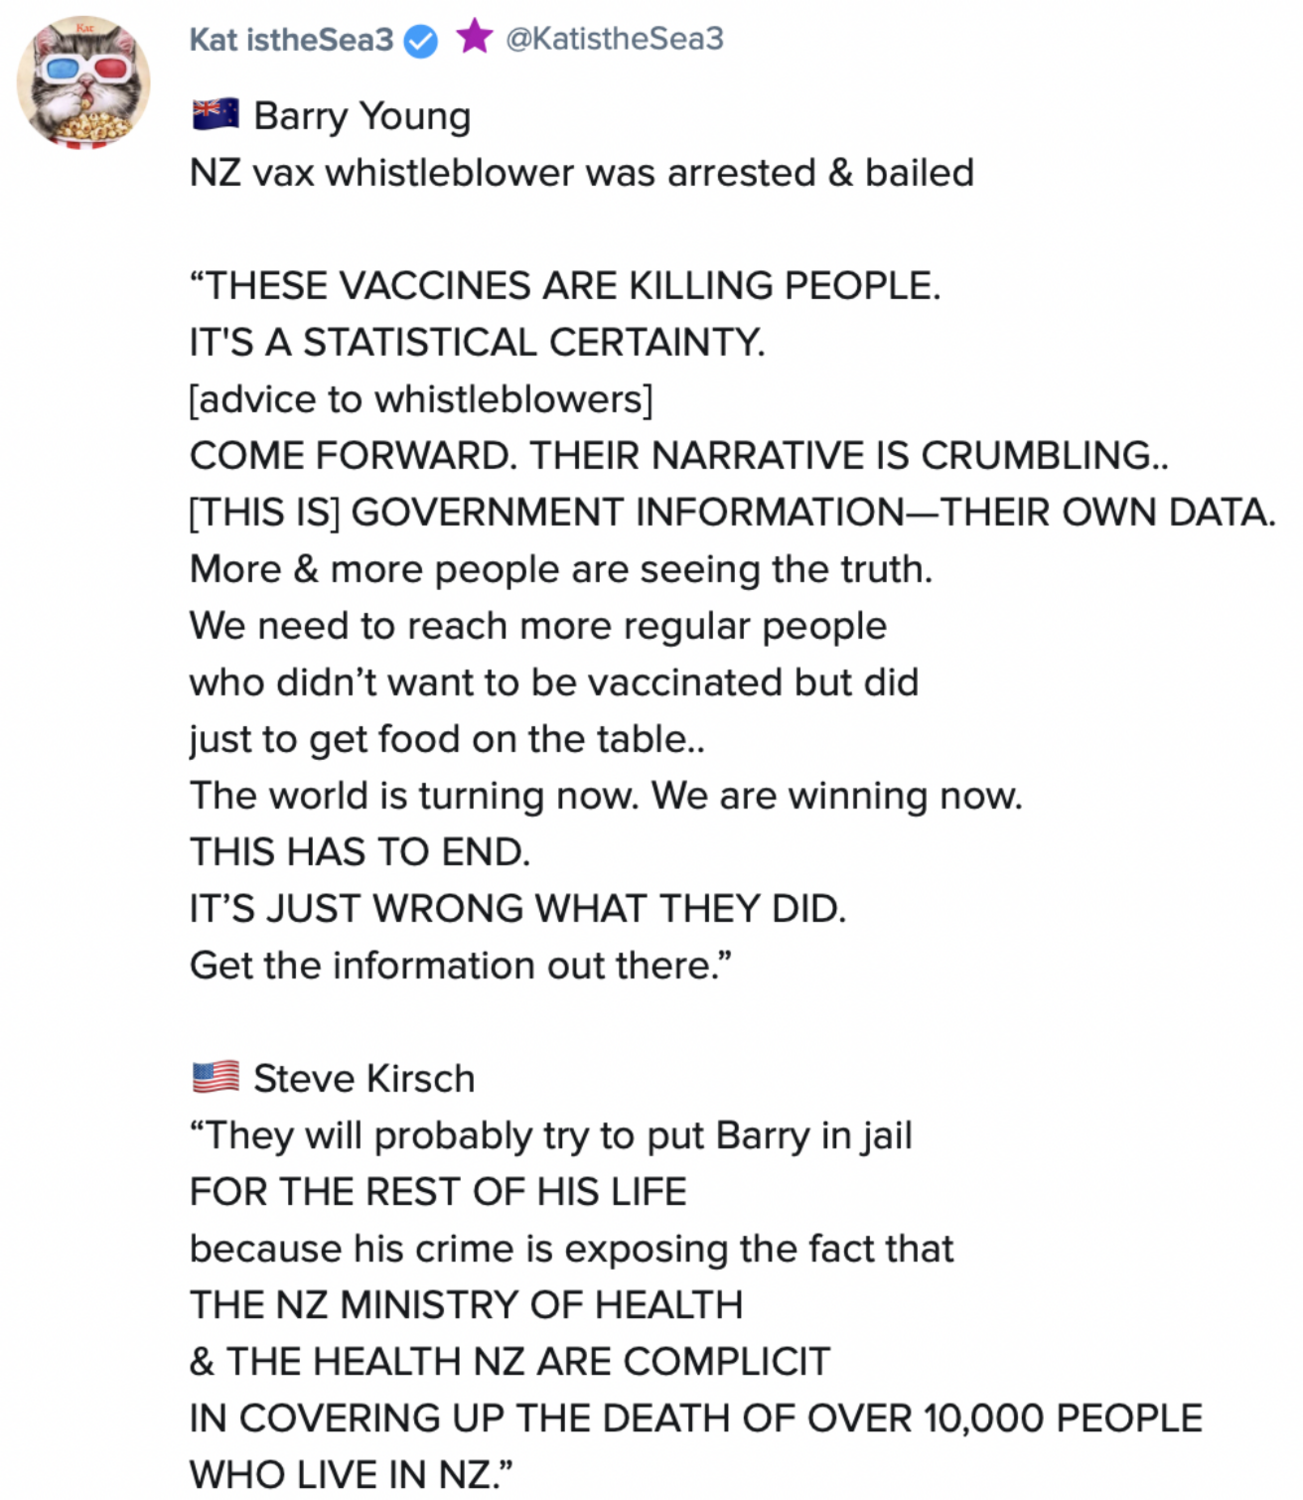Click the blue verified checkmark badge
The width and height of the screenshot is (1303, 1500).
point(421,41)
